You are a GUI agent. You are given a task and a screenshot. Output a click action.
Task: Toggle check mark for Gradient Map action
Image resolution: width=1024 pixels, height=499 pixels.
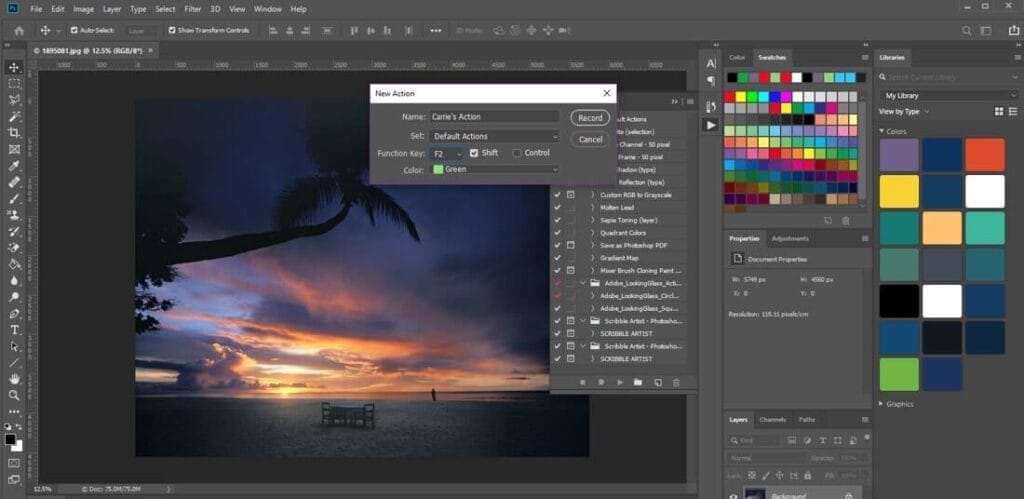point(557,258)
